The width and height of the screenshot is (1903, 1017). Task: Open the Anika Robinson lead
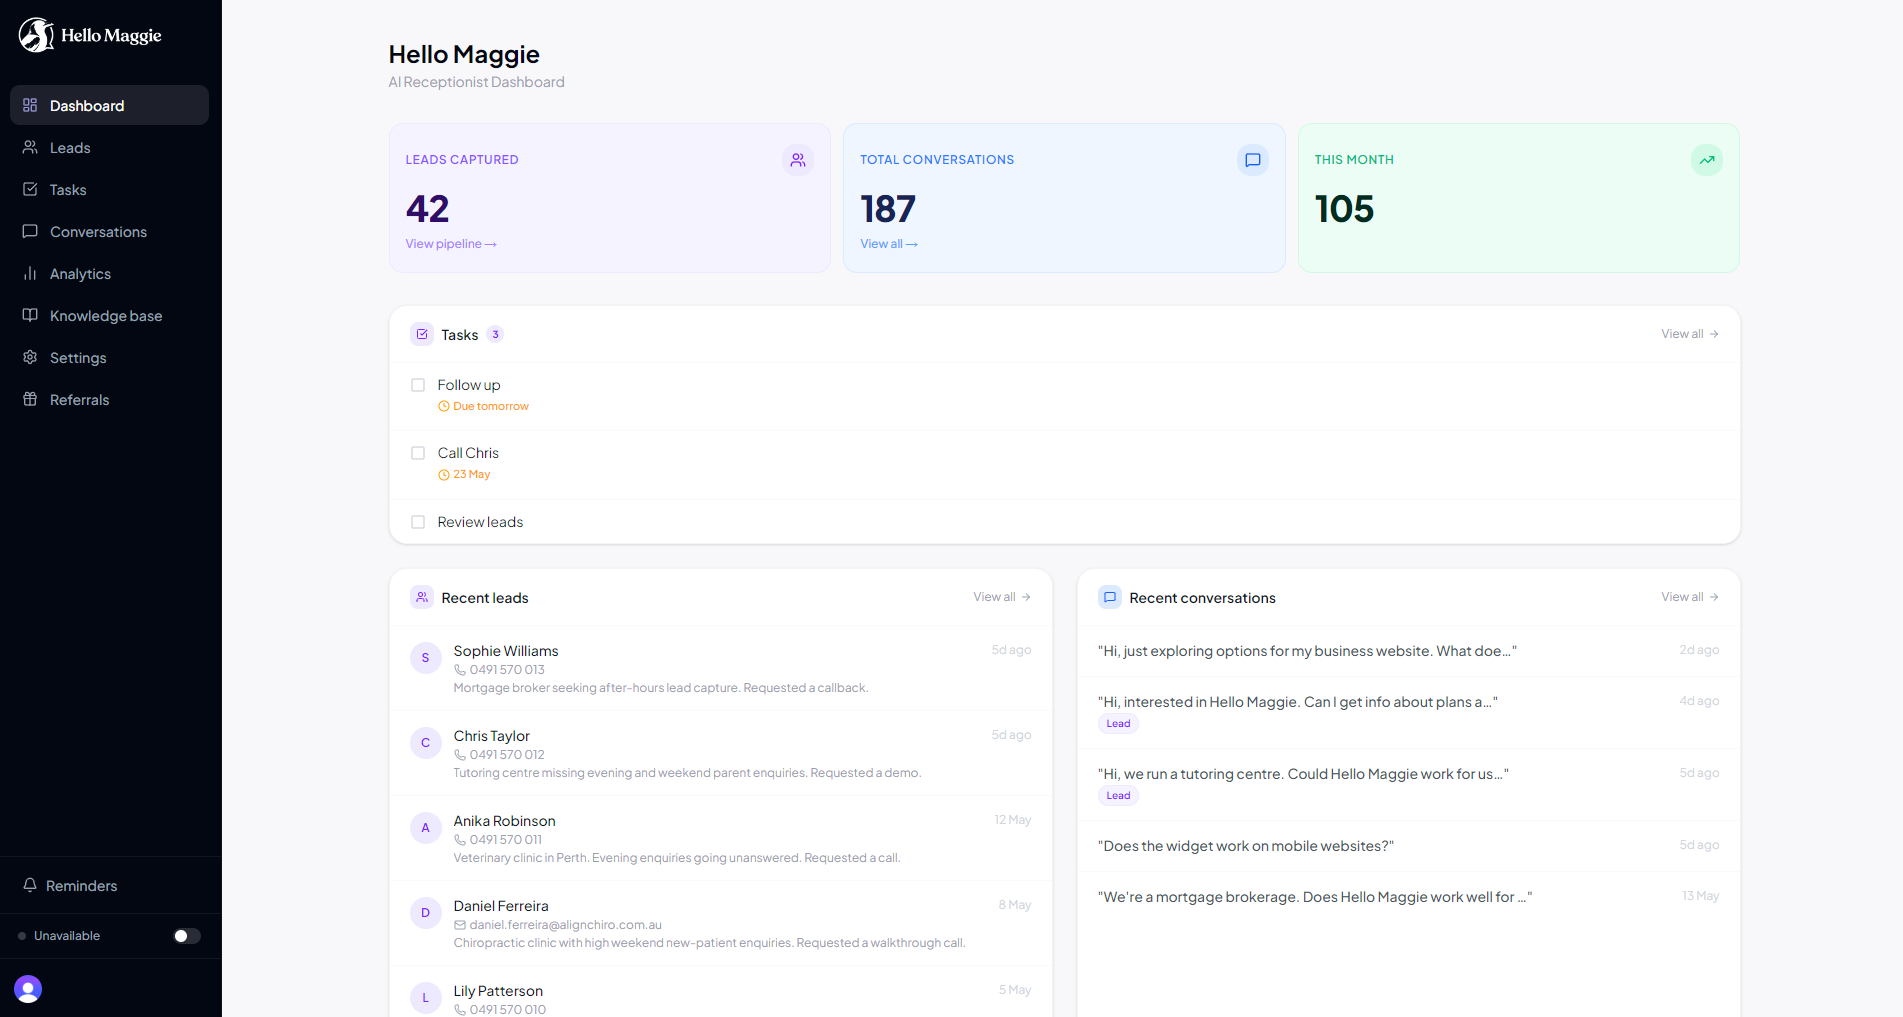pos(721,838)
